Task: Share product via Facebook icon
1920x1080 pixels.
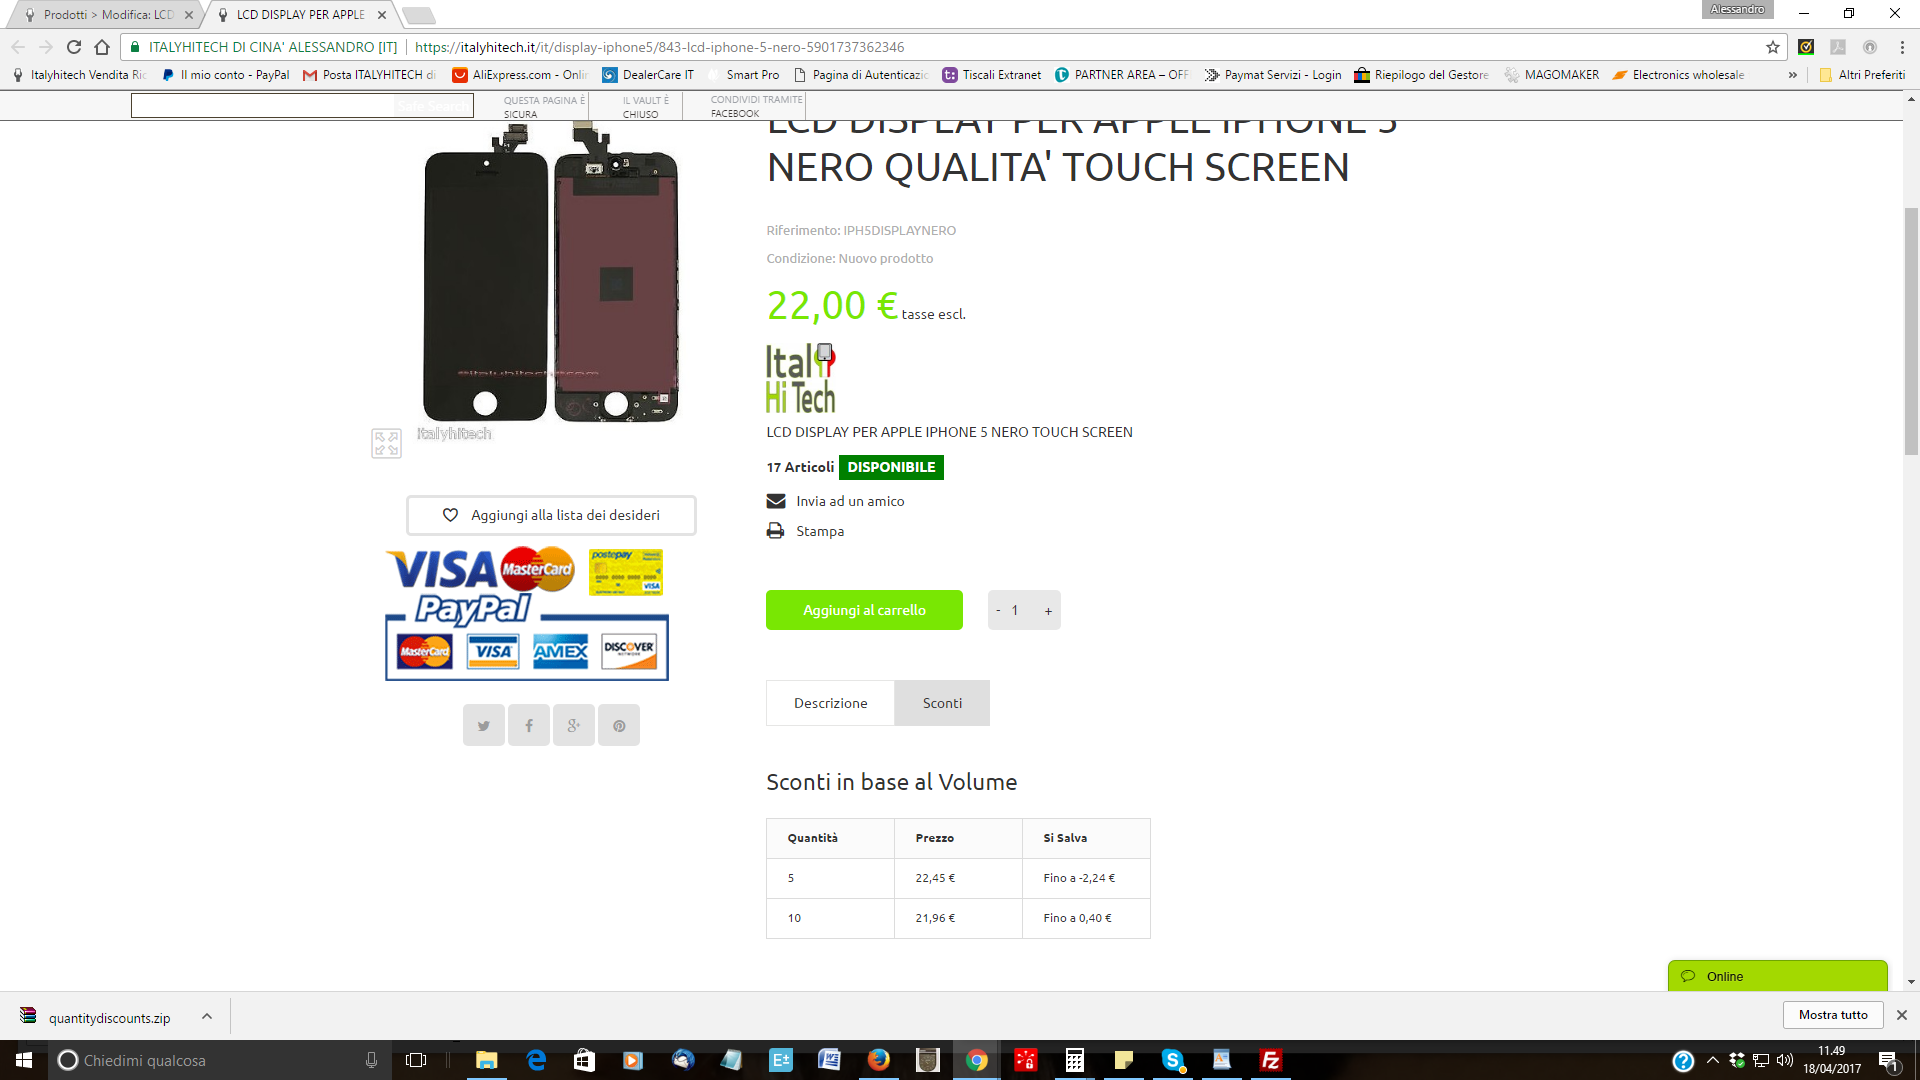Action: pos(529,725)
